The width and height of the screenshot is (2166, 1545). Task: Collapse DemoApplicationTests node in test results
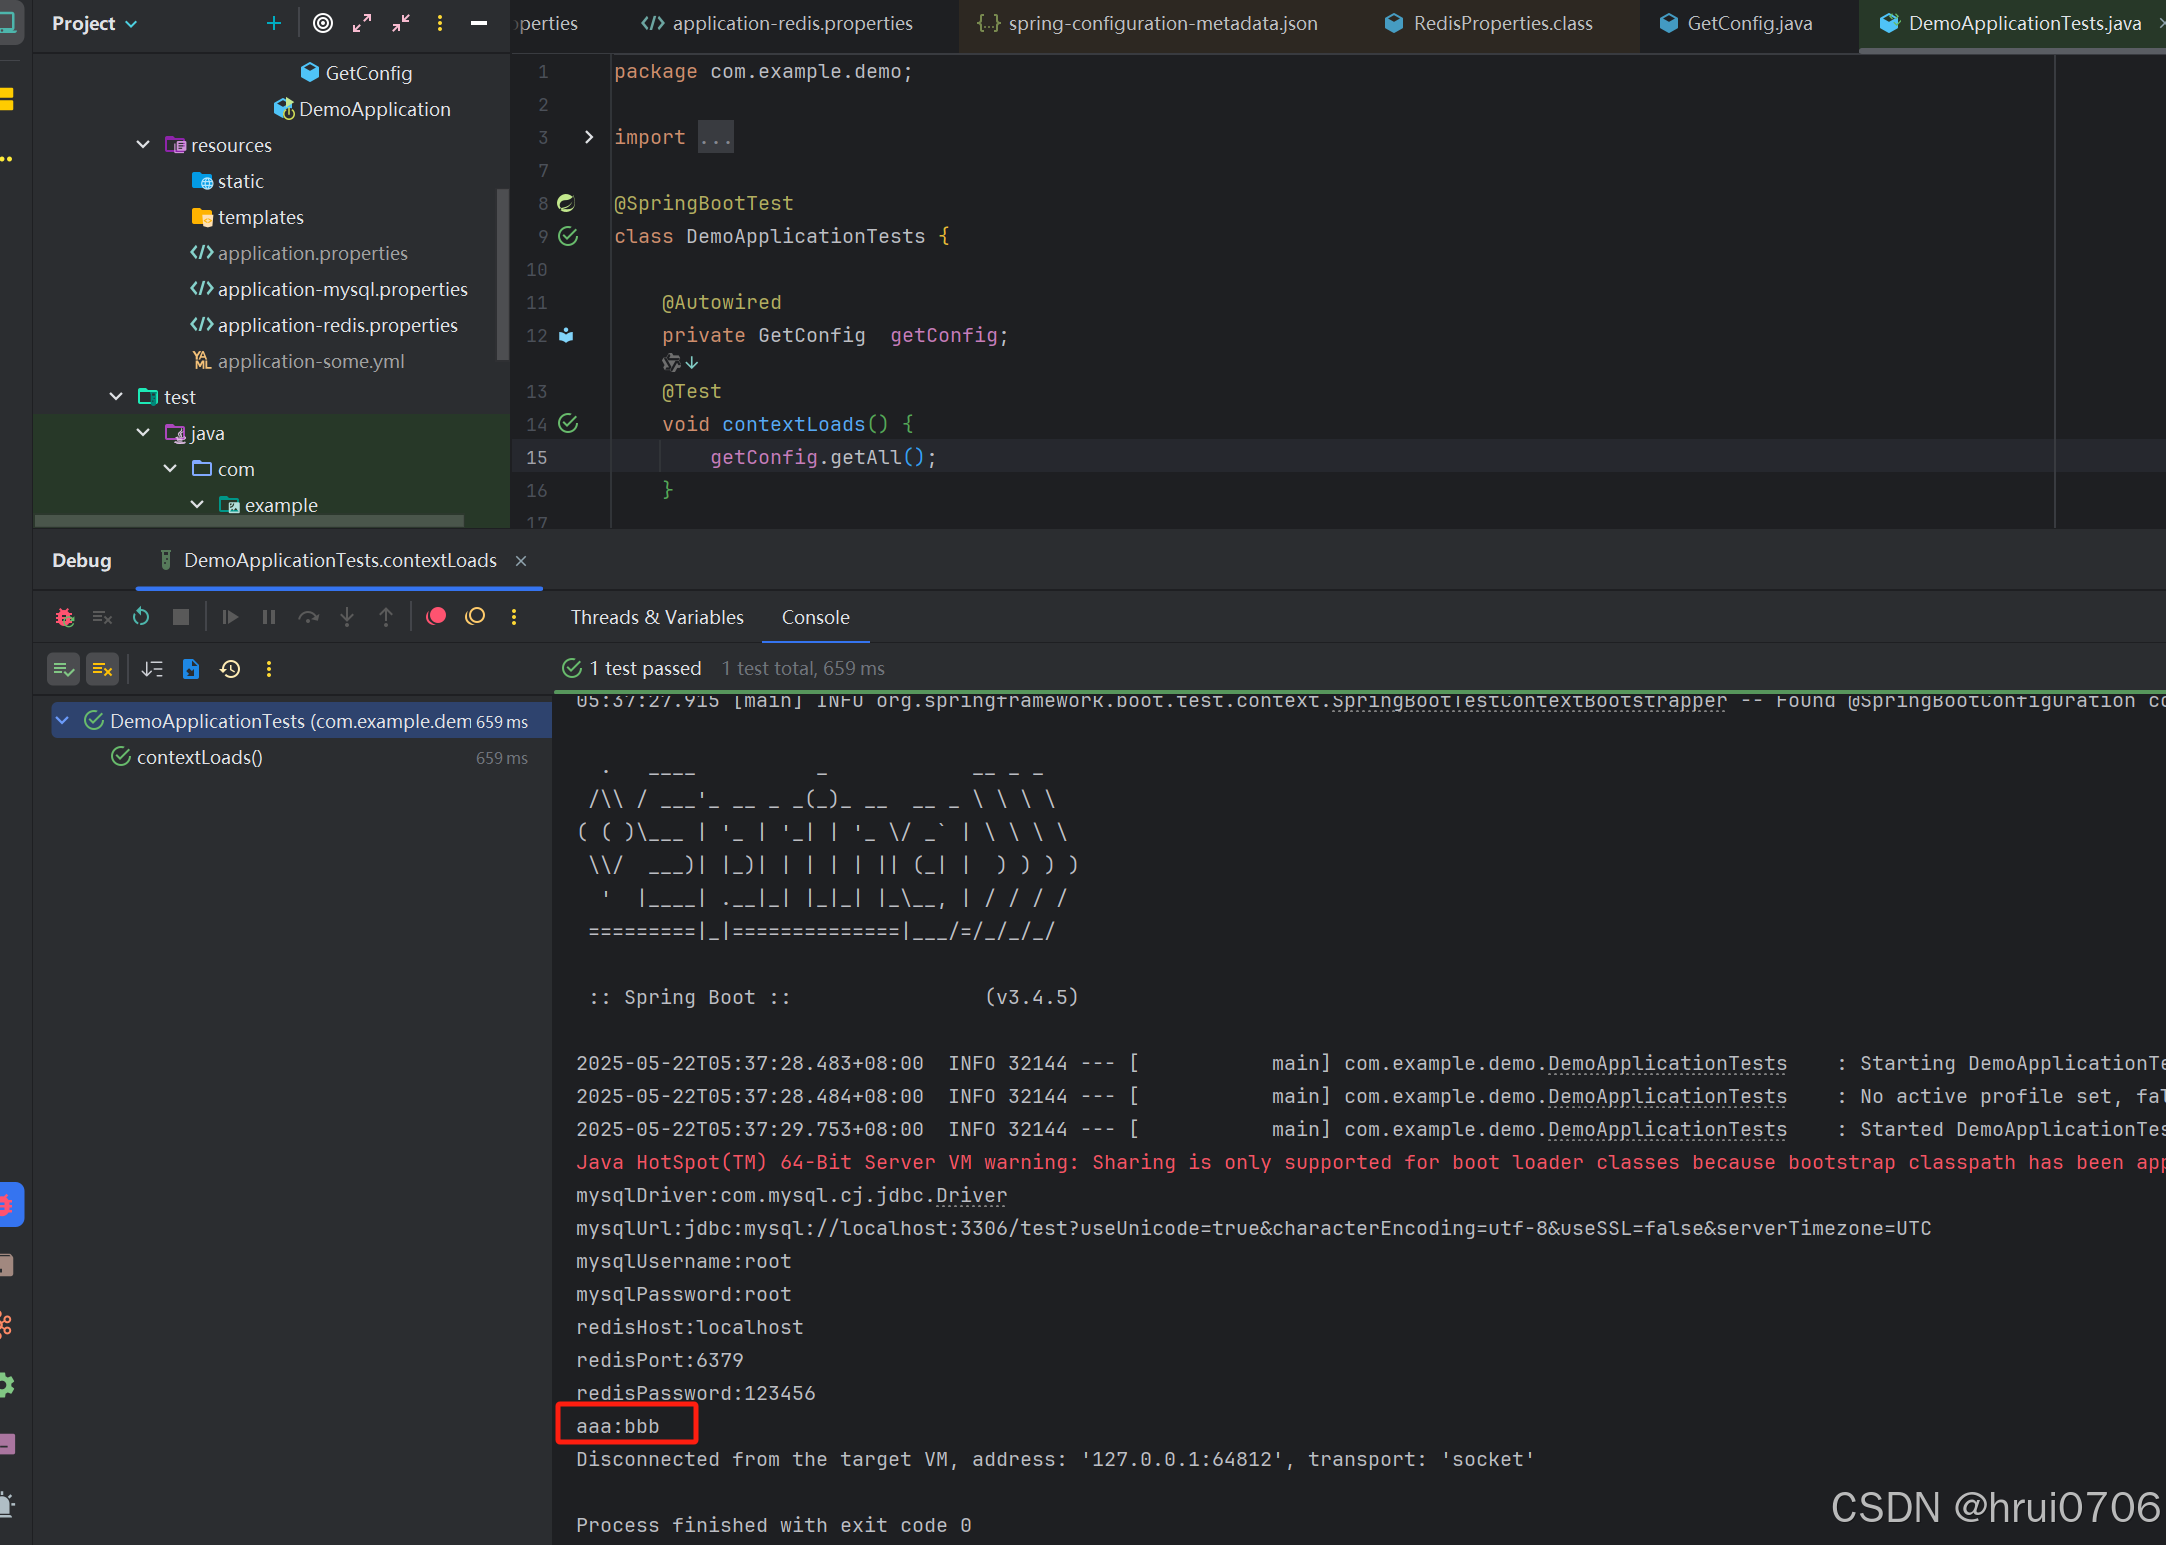63,721
